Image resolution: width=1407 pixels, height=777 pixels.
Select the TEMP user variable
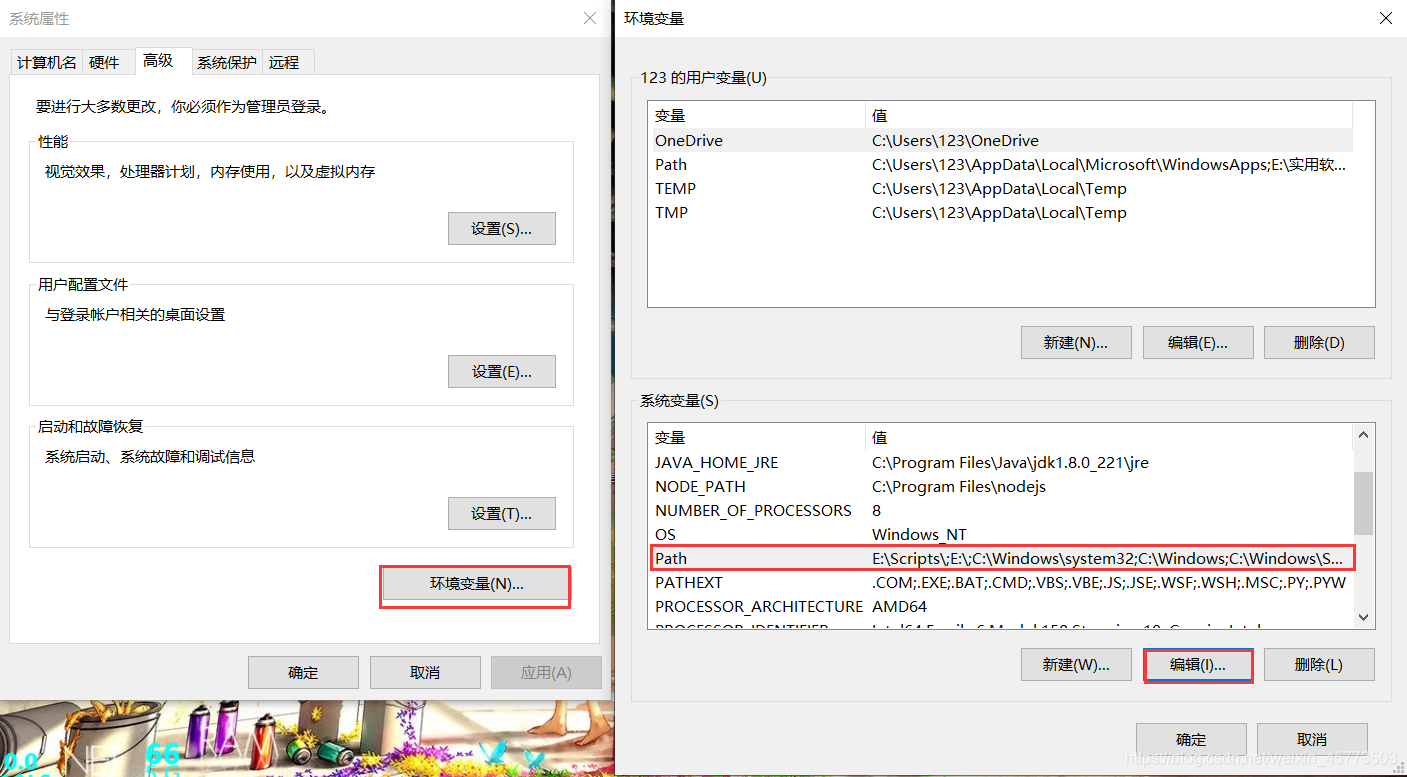point(1000,189)
